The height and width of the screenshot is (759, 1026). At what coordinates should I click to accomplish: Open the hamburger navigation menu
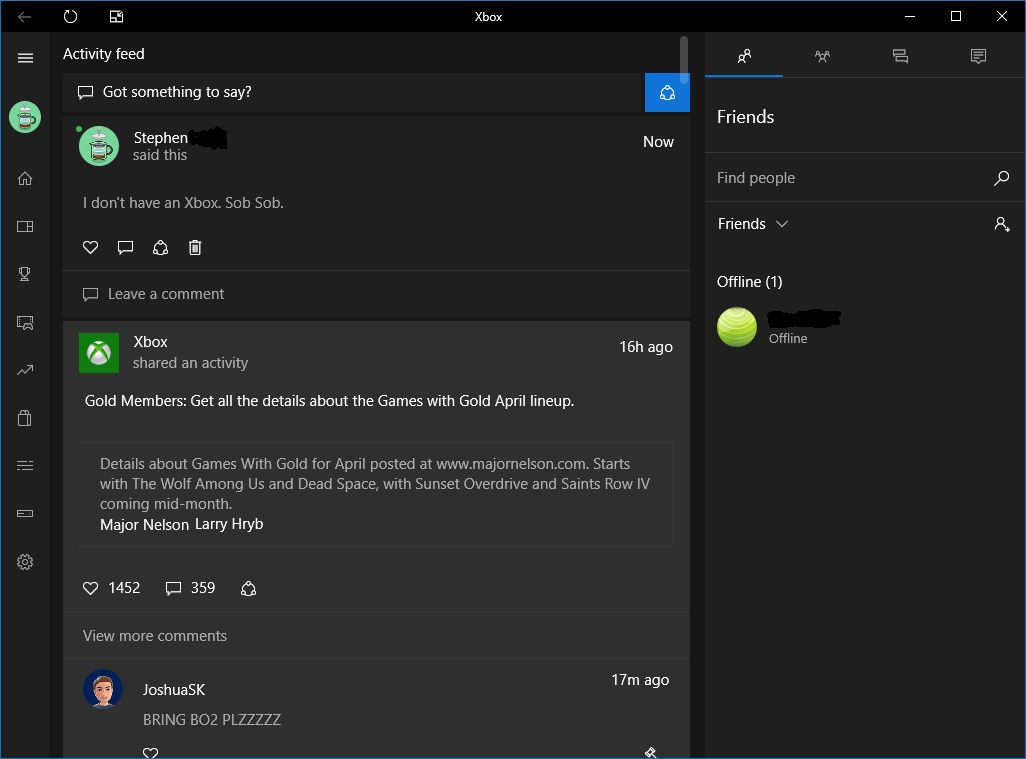pos(25,58)
